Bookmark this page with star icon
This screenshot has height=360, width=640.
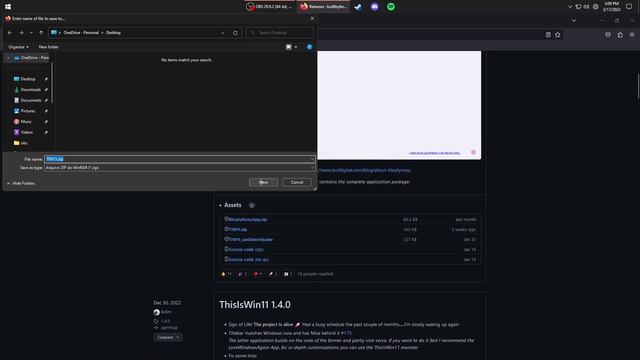[558, 35]
